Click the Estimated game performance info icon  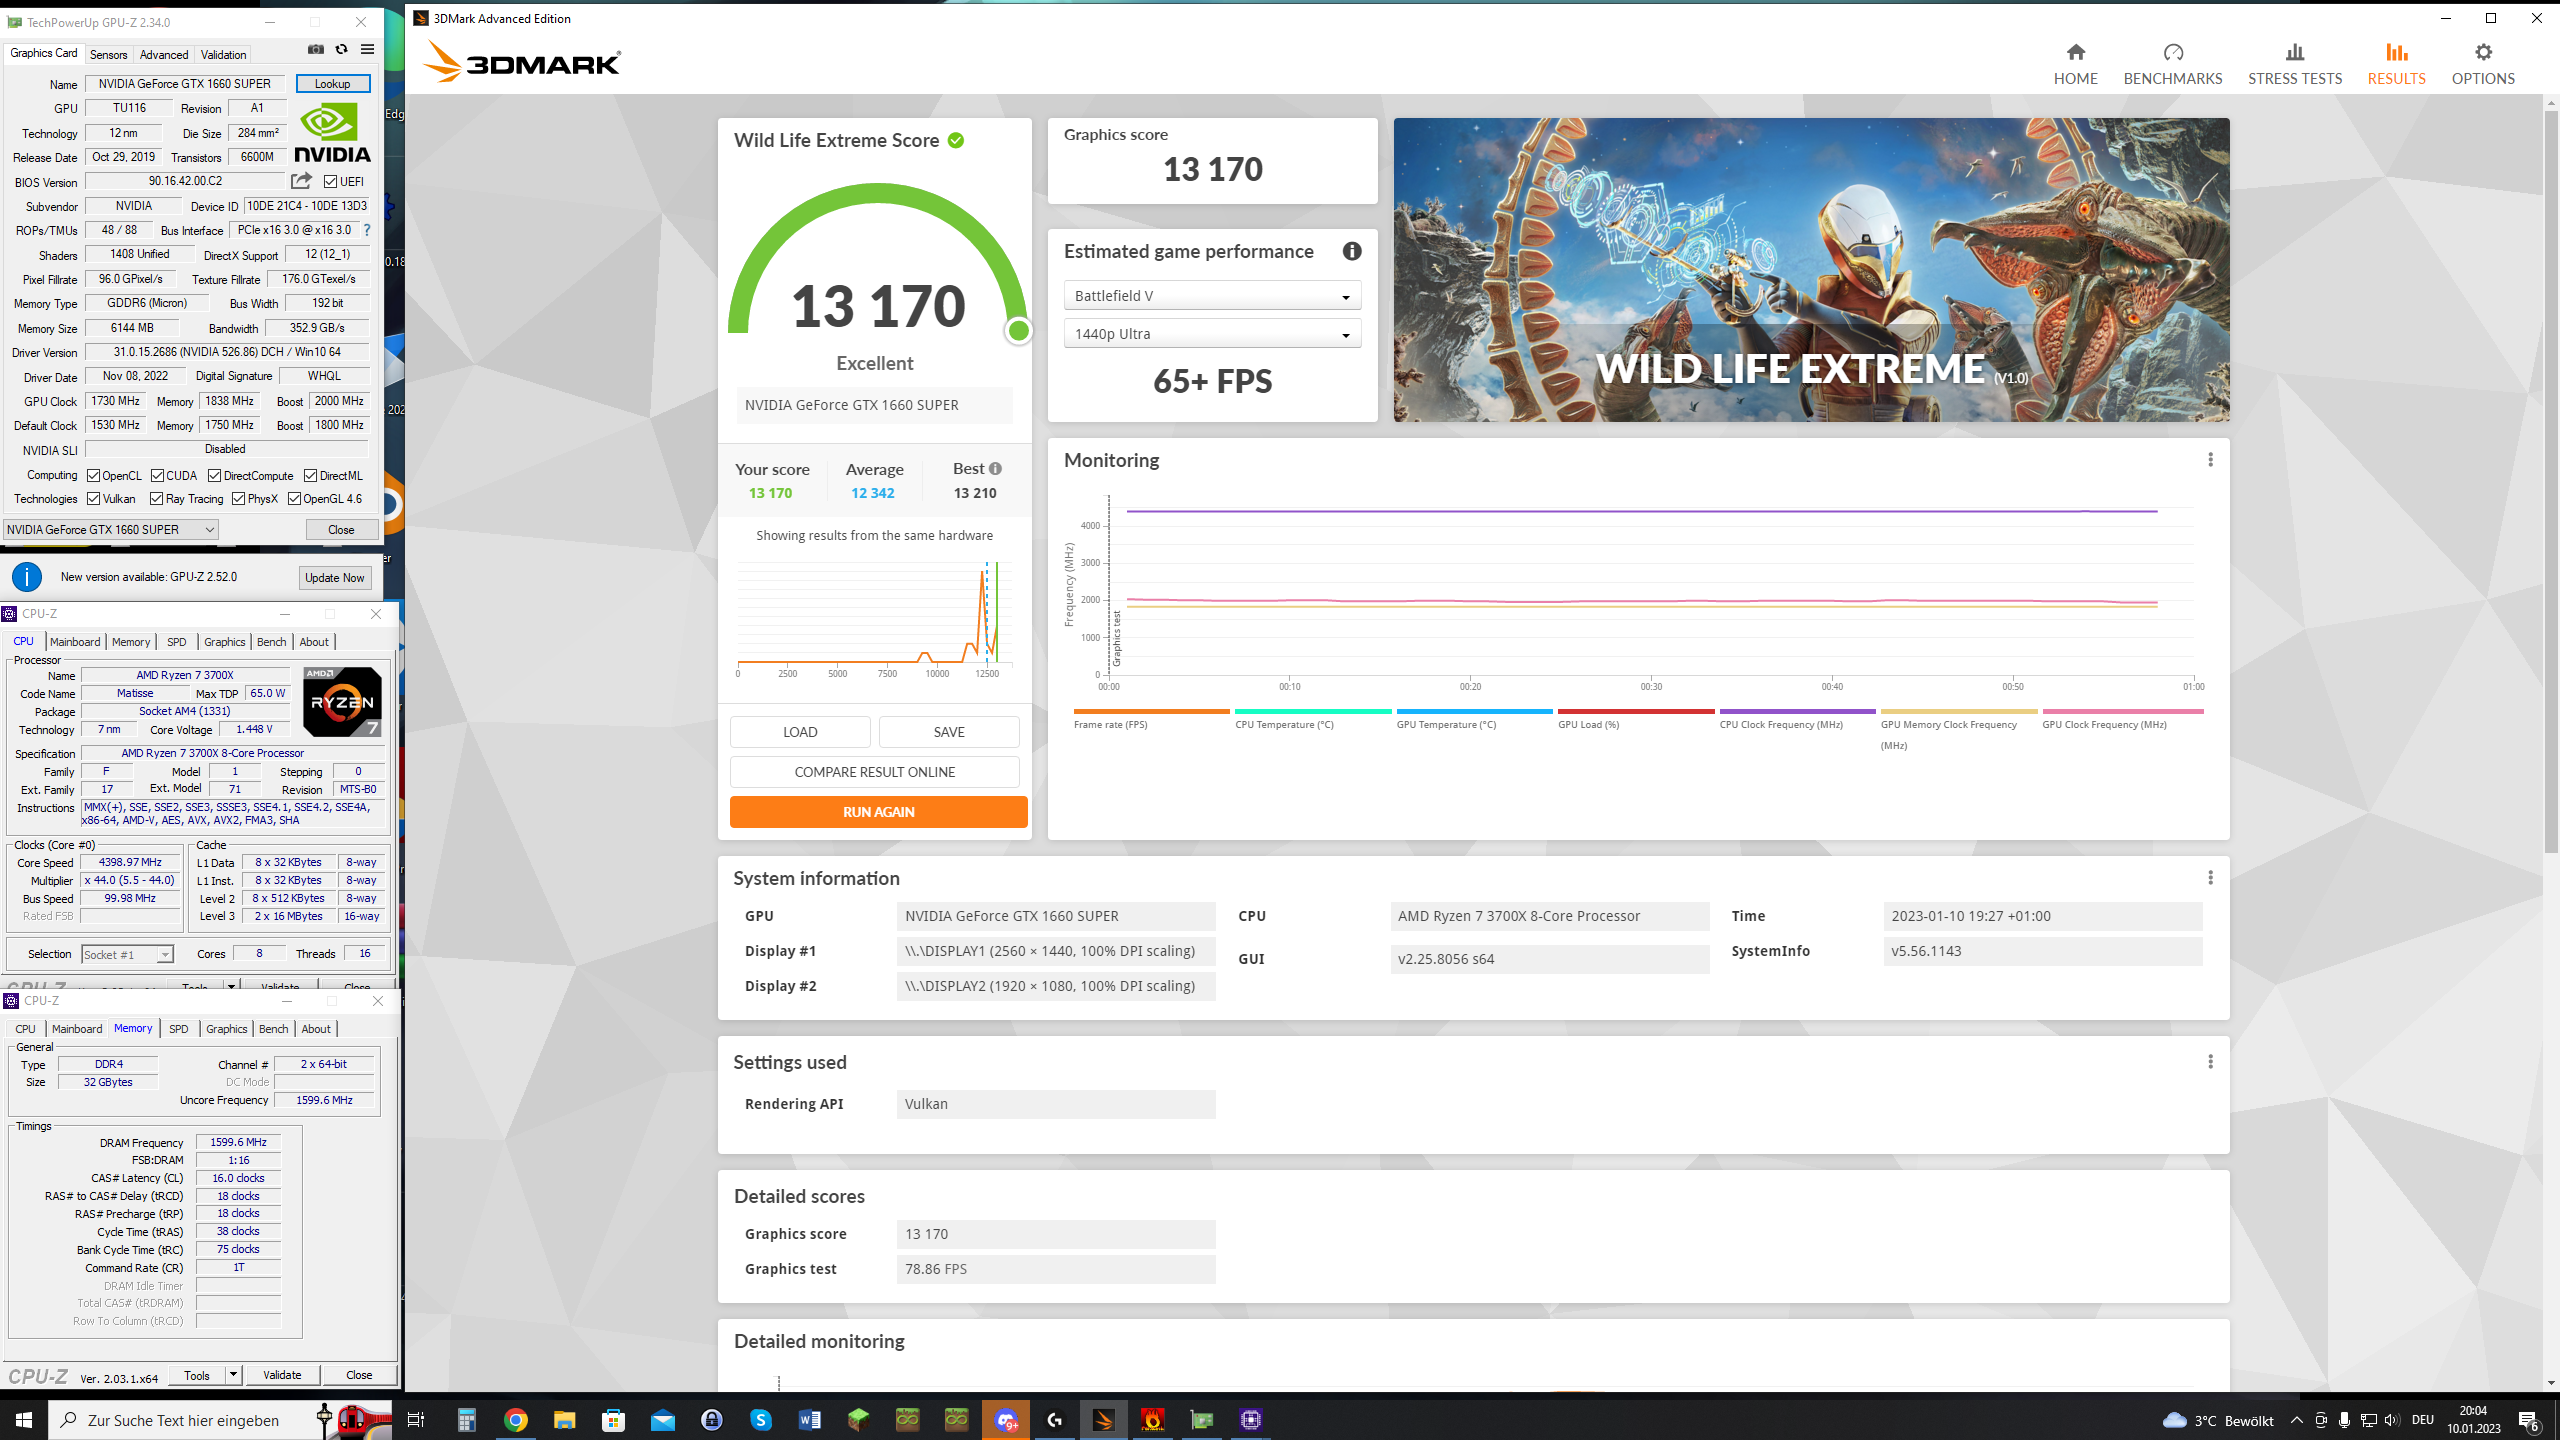[x=1352, y=251]
